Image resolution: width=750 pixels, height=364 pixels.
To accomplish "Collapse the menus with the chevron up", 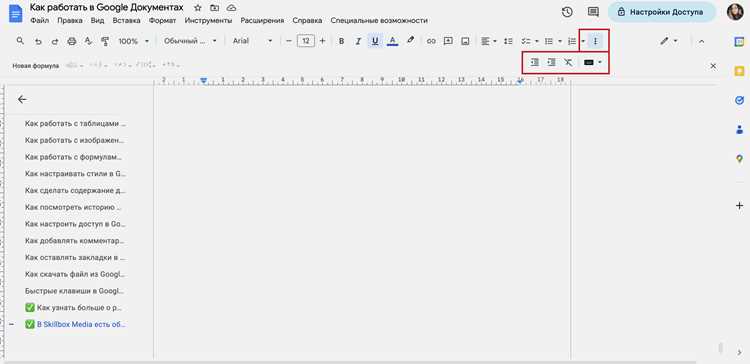I will [x=701, y=42].
